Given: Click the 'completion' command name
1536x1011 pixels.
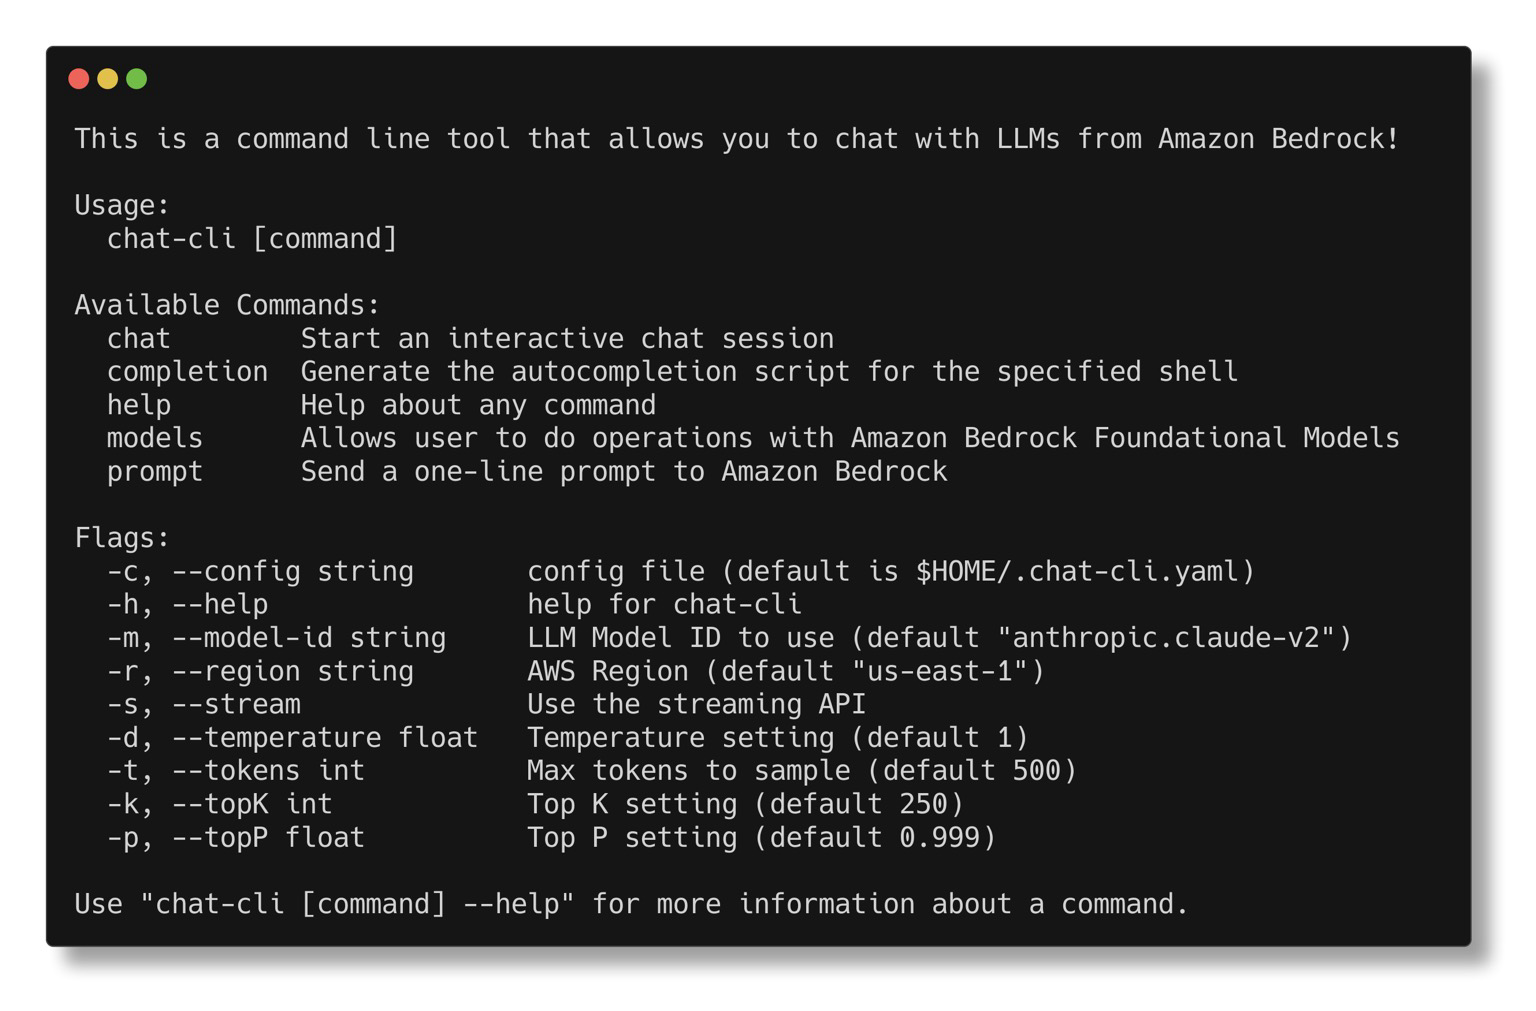Looking at the screenshot, I should [x=187, y=372].
